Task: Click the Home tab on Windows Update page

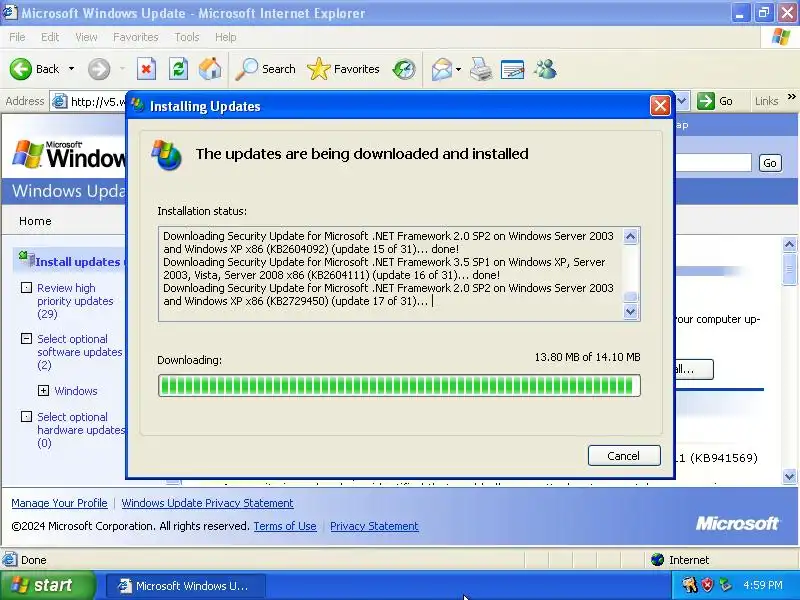Action: point(35,221)
